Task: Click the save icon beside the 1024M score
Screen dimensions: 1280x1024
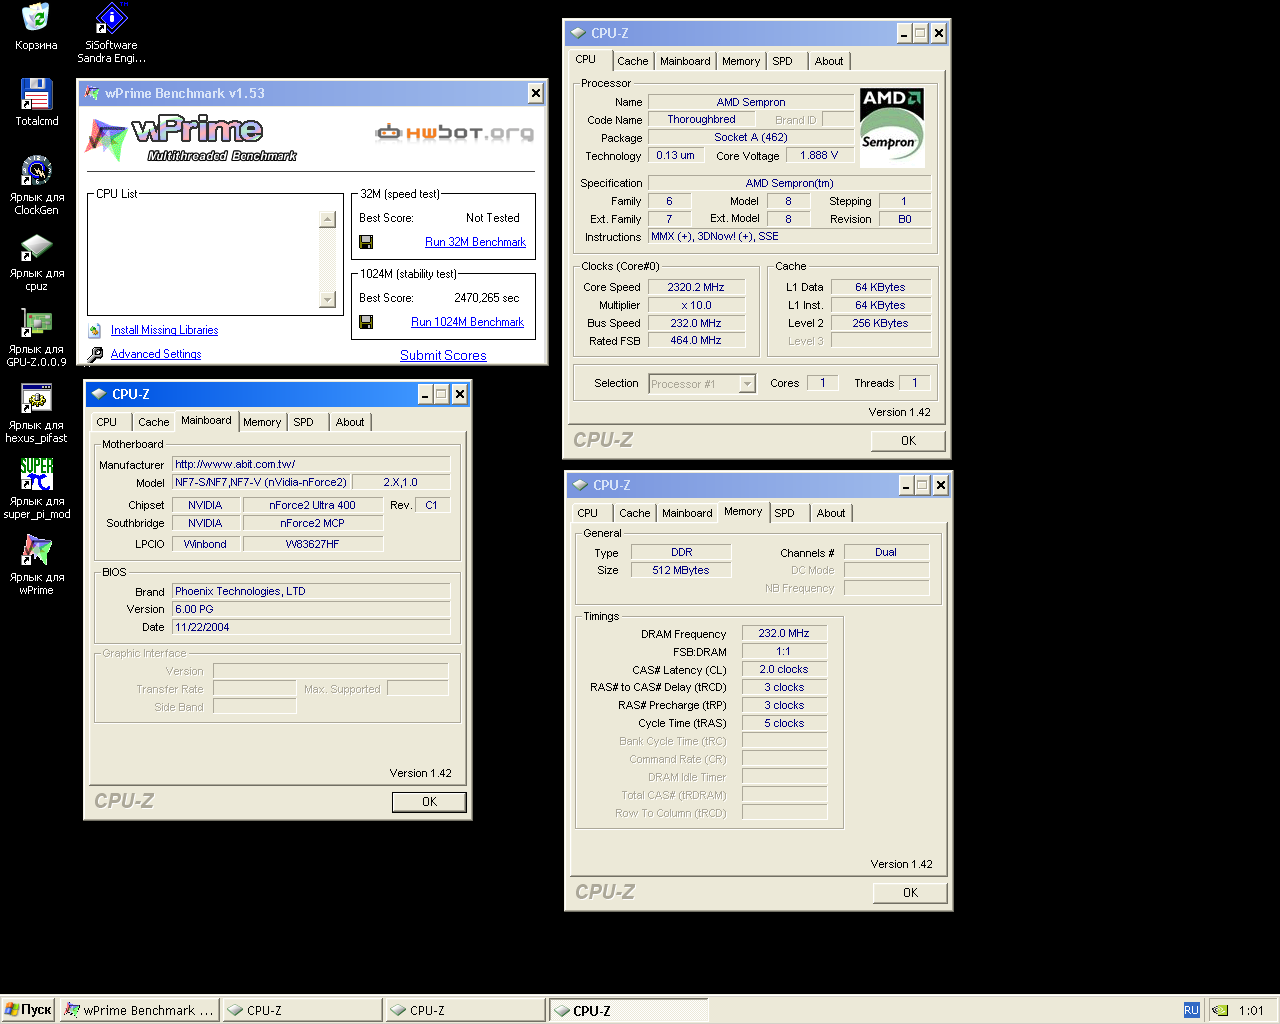Action: (x=366, y=322)
